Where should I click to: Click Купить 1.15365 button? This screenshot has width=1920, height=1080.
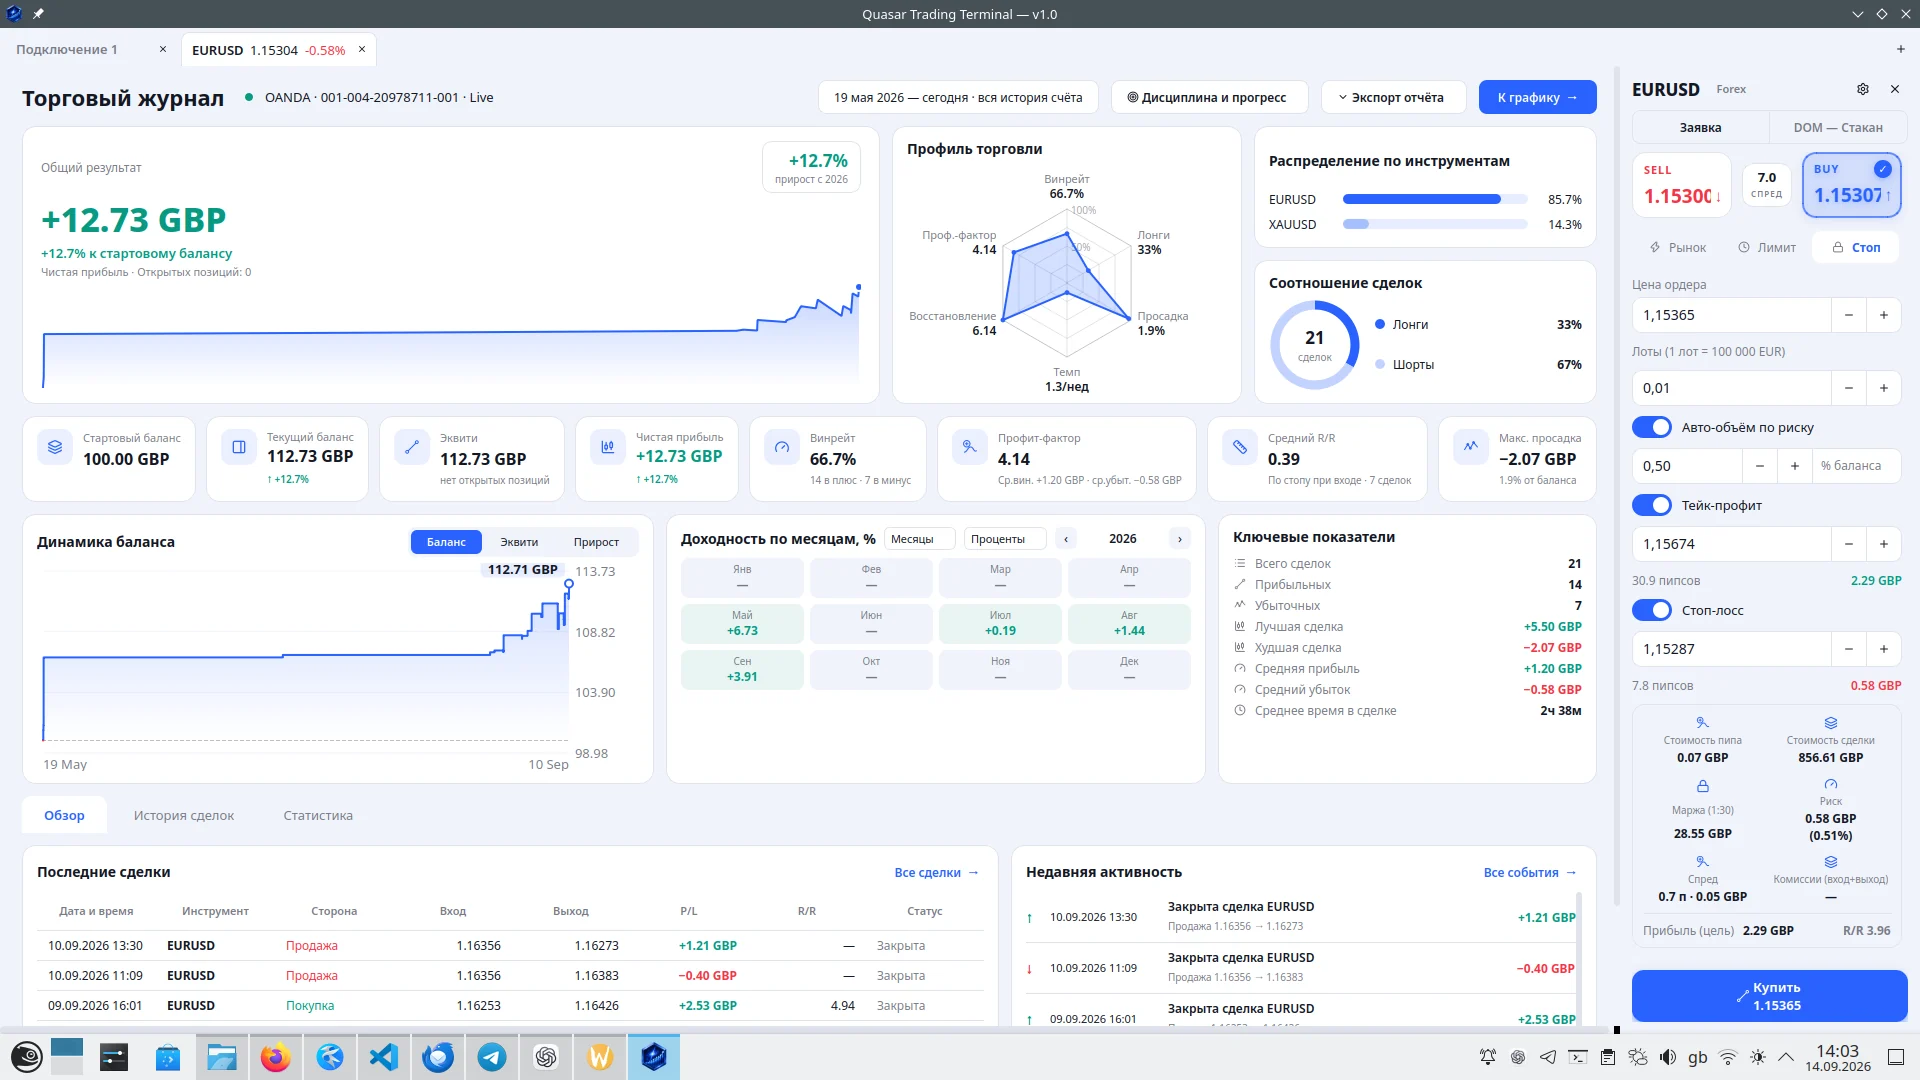point(1769,996)
